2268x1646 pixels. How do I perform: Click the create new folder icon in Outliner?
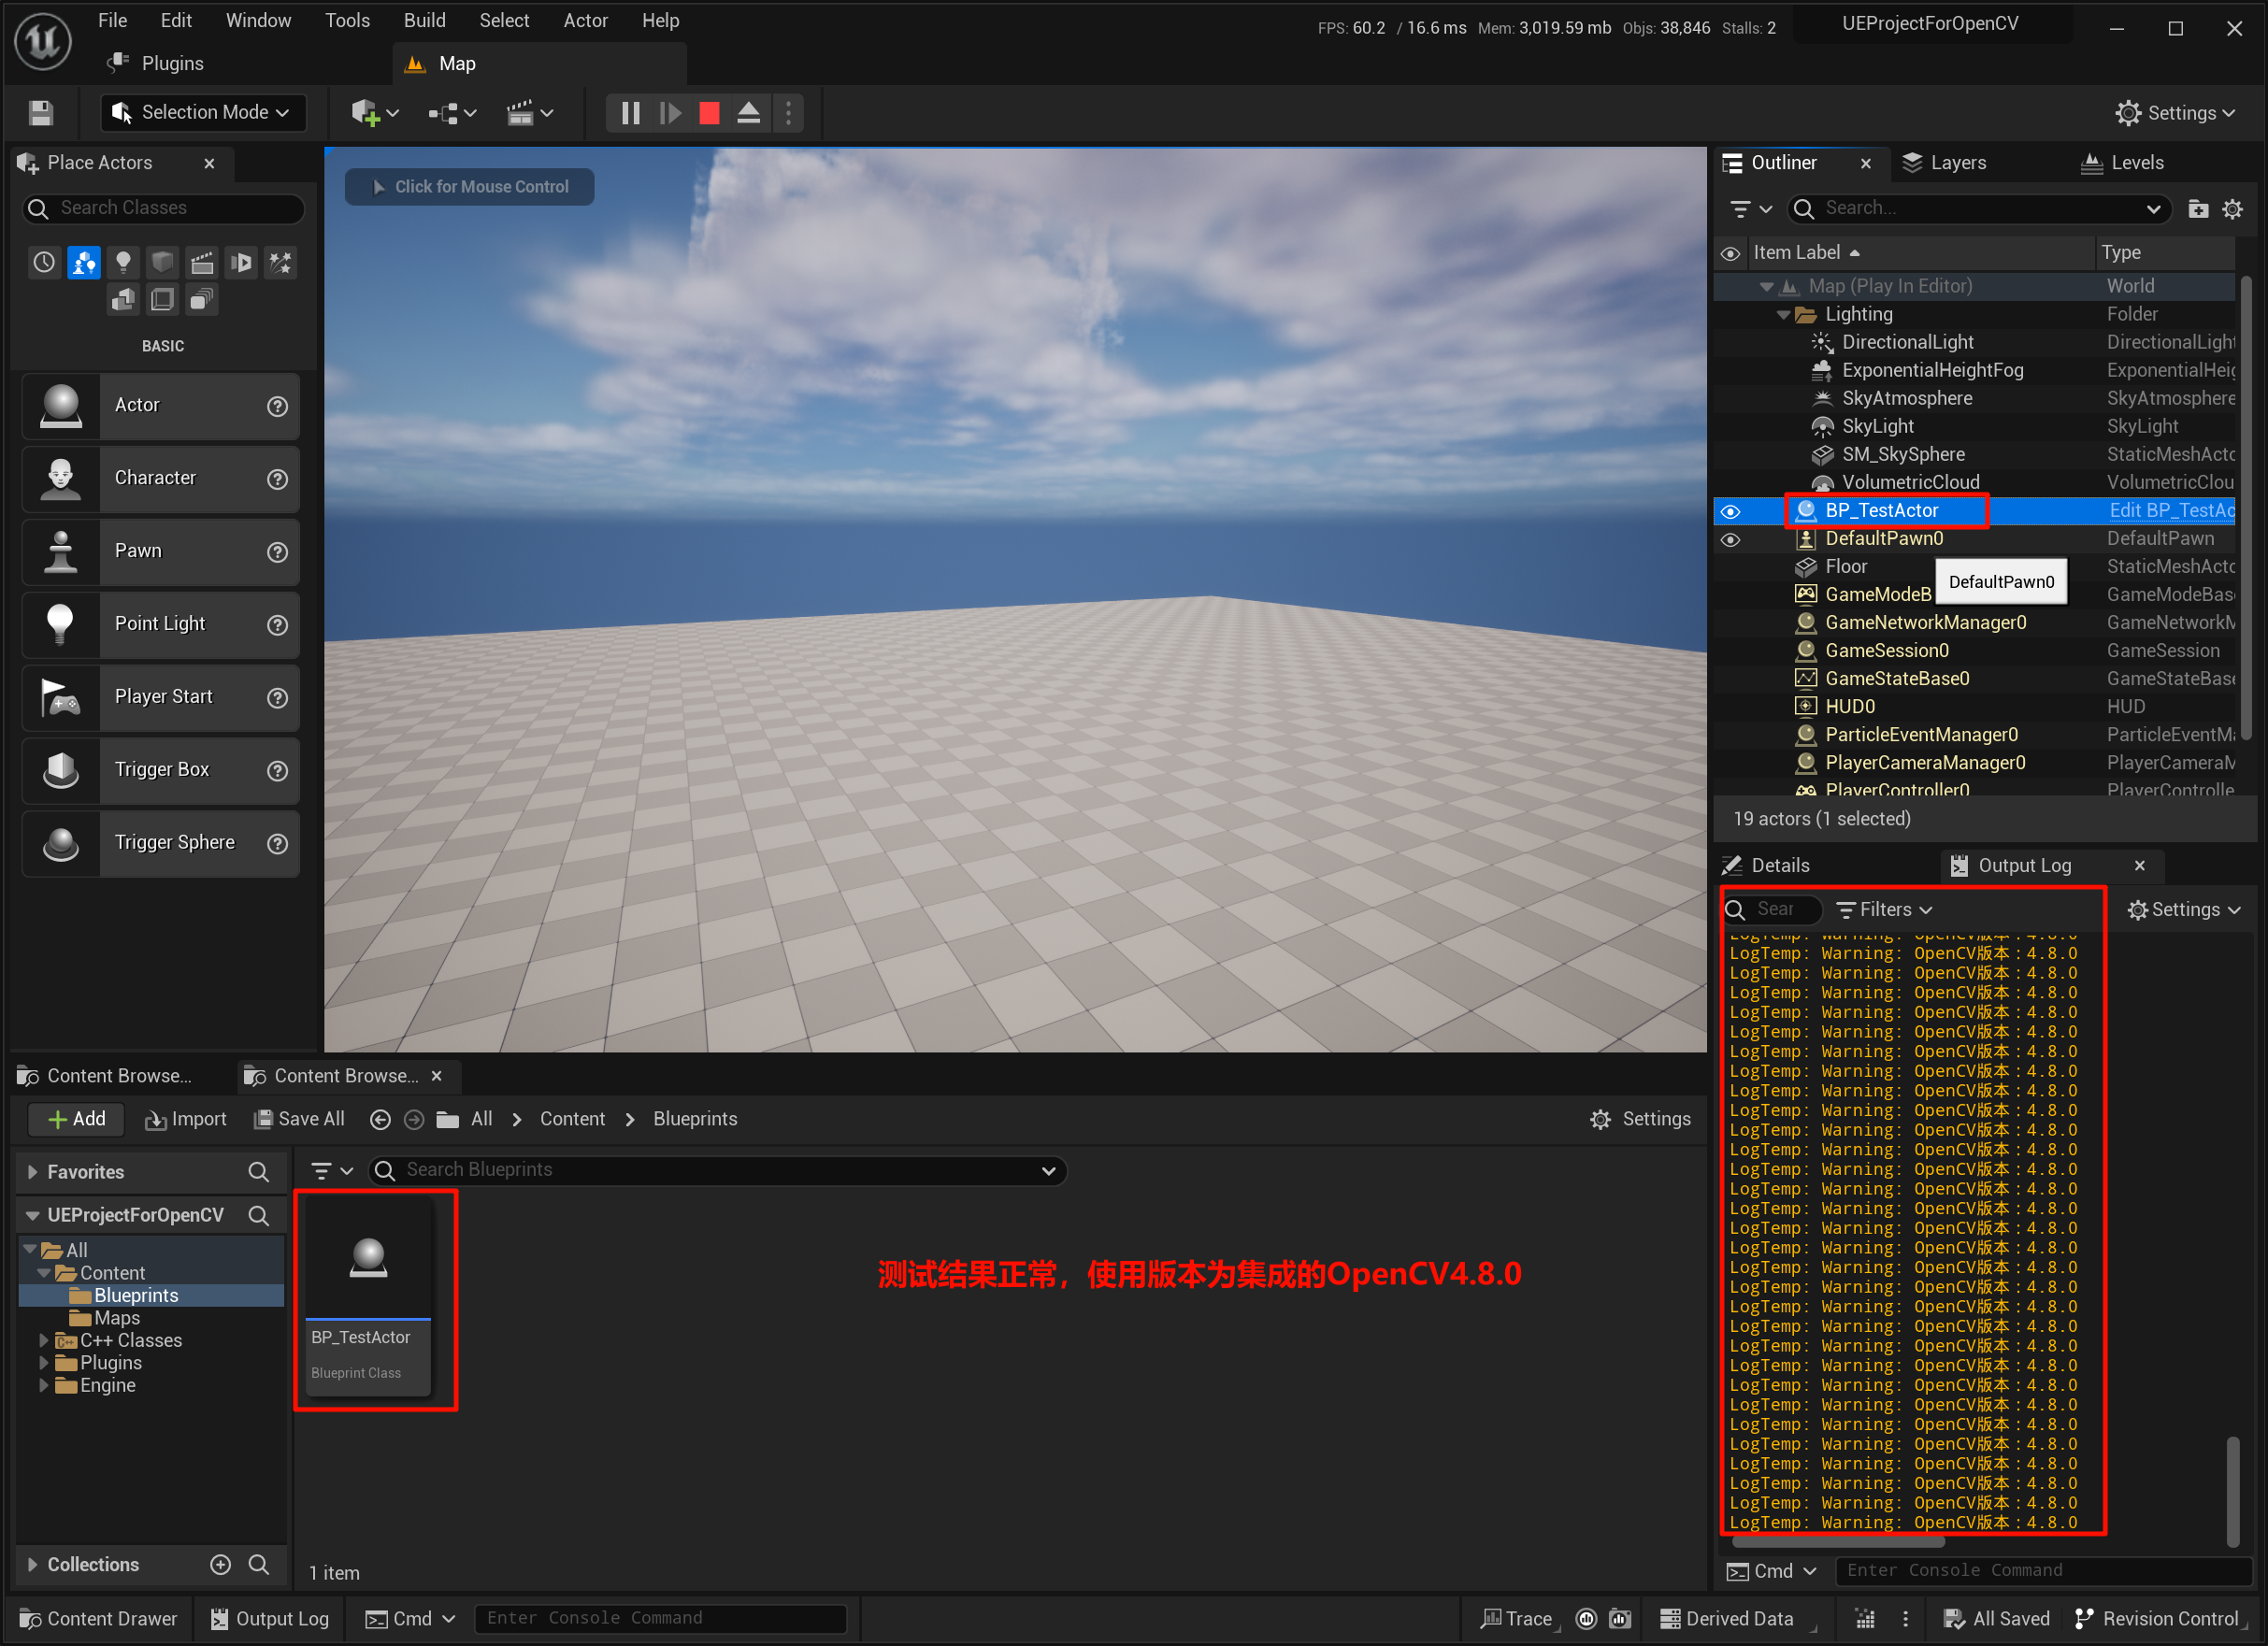click(x=2197, y=209)
